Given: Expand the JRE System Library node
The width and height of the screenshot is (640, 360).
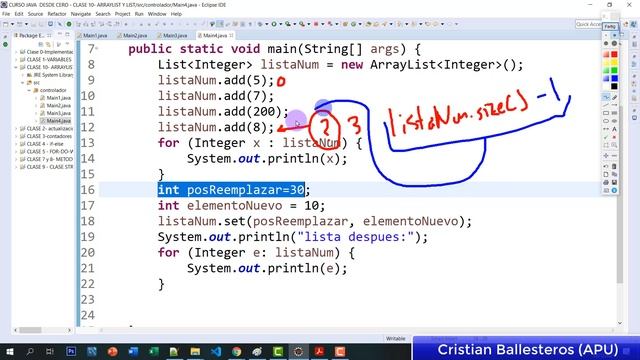Looking at the screenshot, I should click(x=23, y=75).
